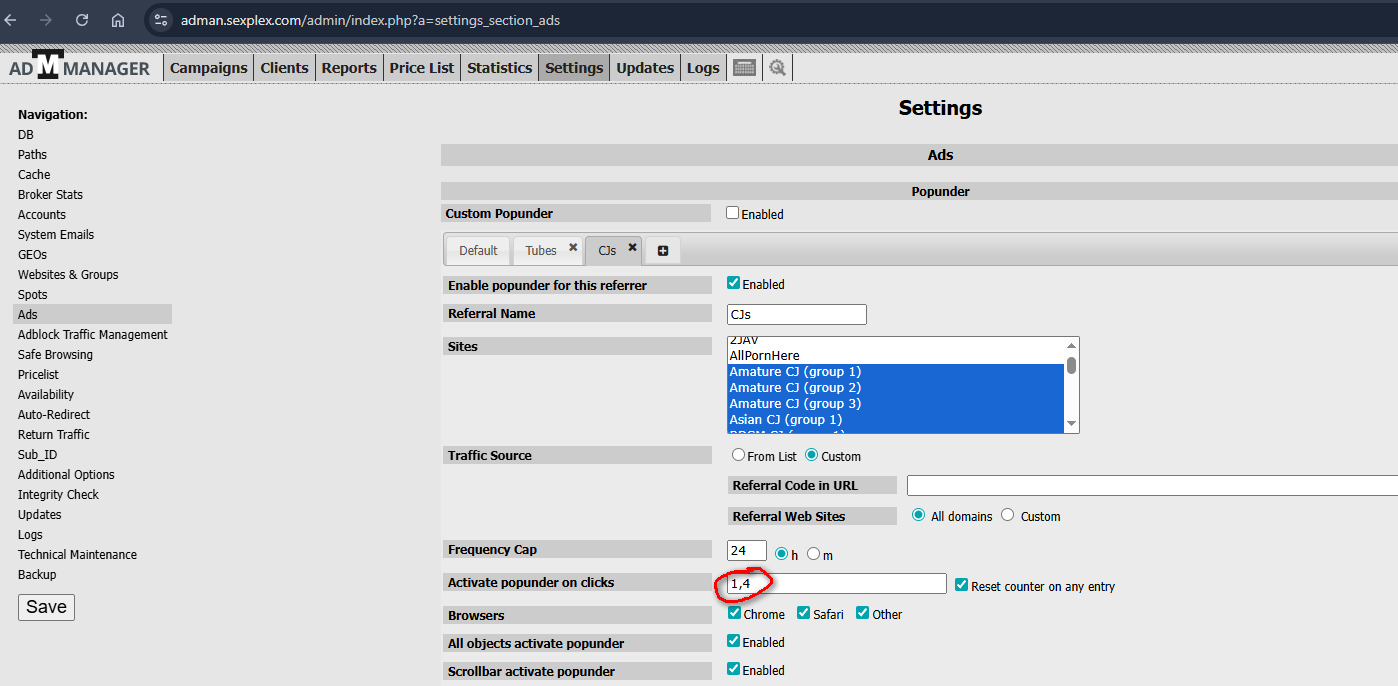Add a new referrer tab with plus icon
The image size is (1398, 686).
click(663, 250)
